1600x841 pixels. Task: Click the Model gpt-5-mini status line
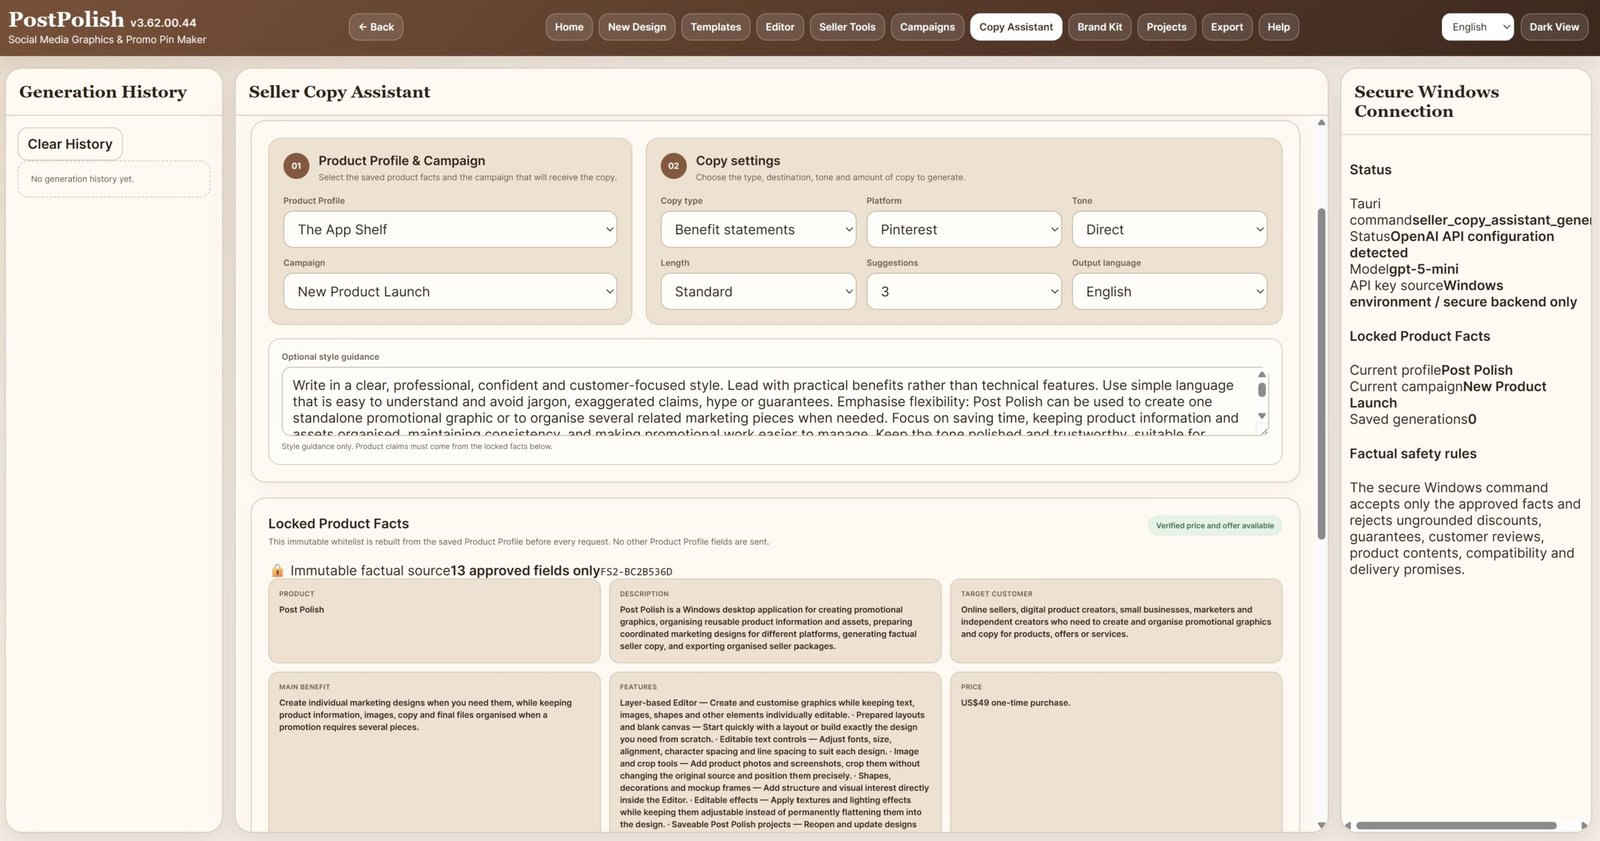point(1404,269)
